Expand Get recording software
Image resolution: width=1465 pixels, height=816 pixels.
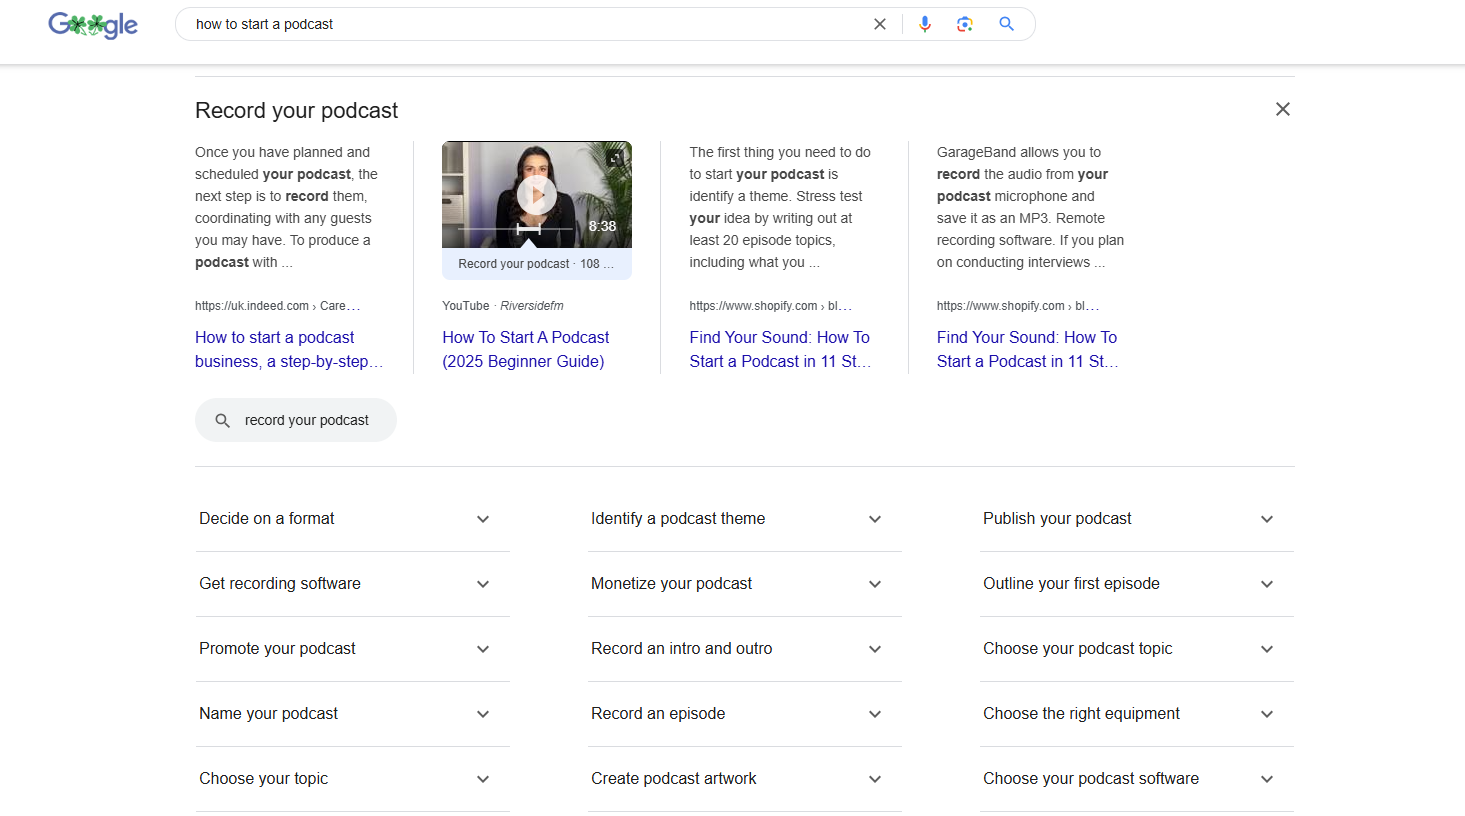click(352, 584)
